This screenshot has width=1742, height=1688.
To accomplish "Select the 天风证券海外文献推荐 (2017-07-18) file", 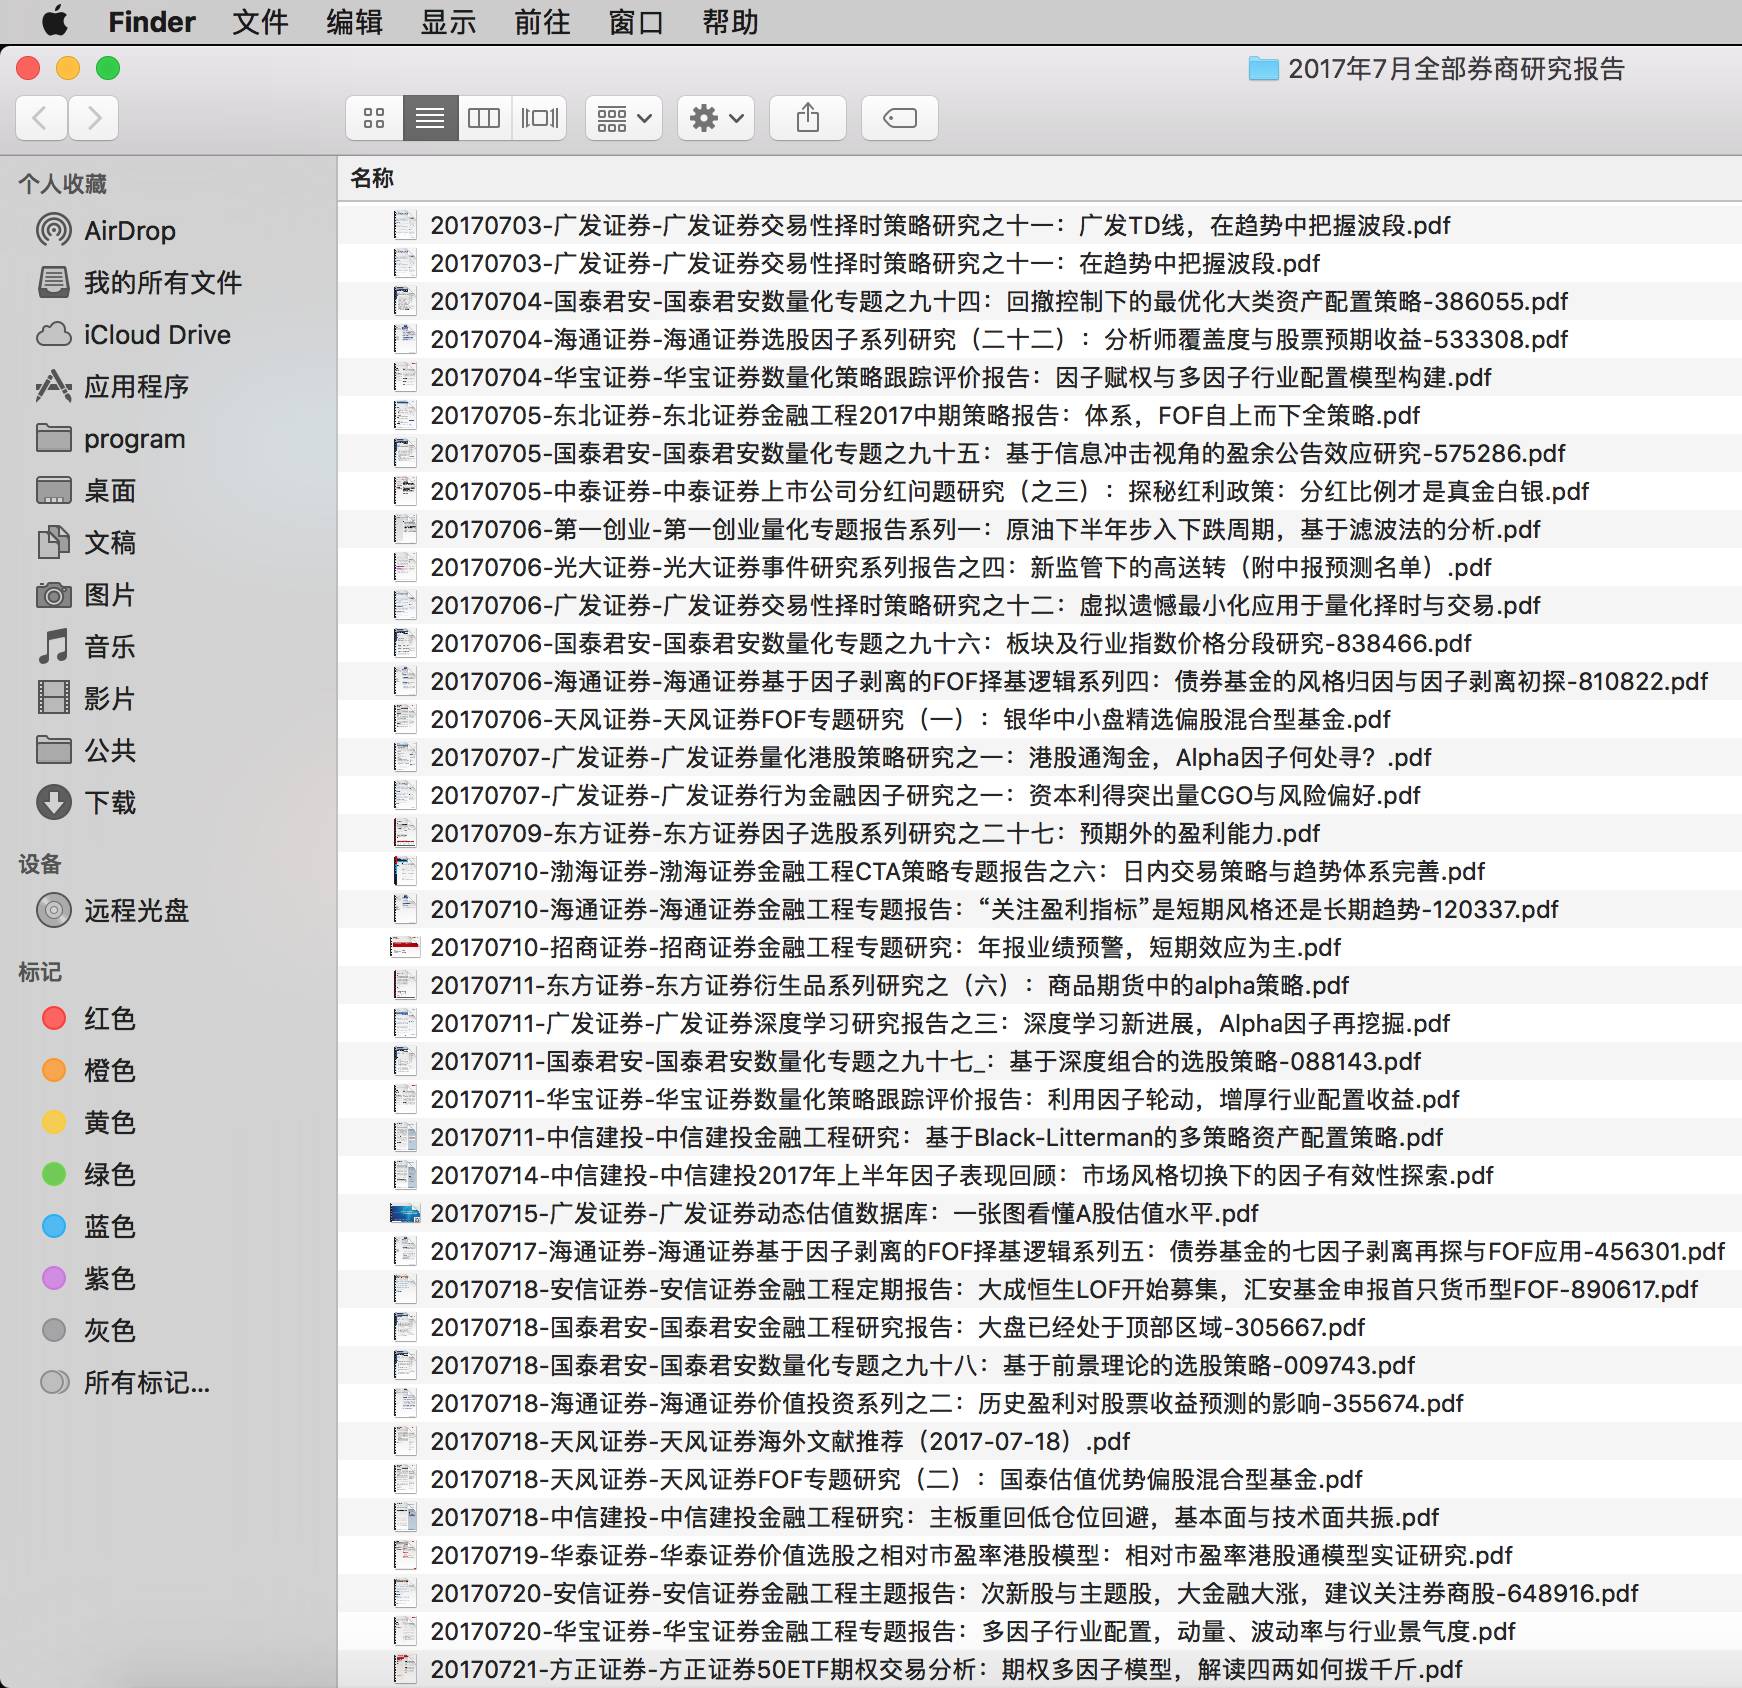I will (x=1040, y=1441).
